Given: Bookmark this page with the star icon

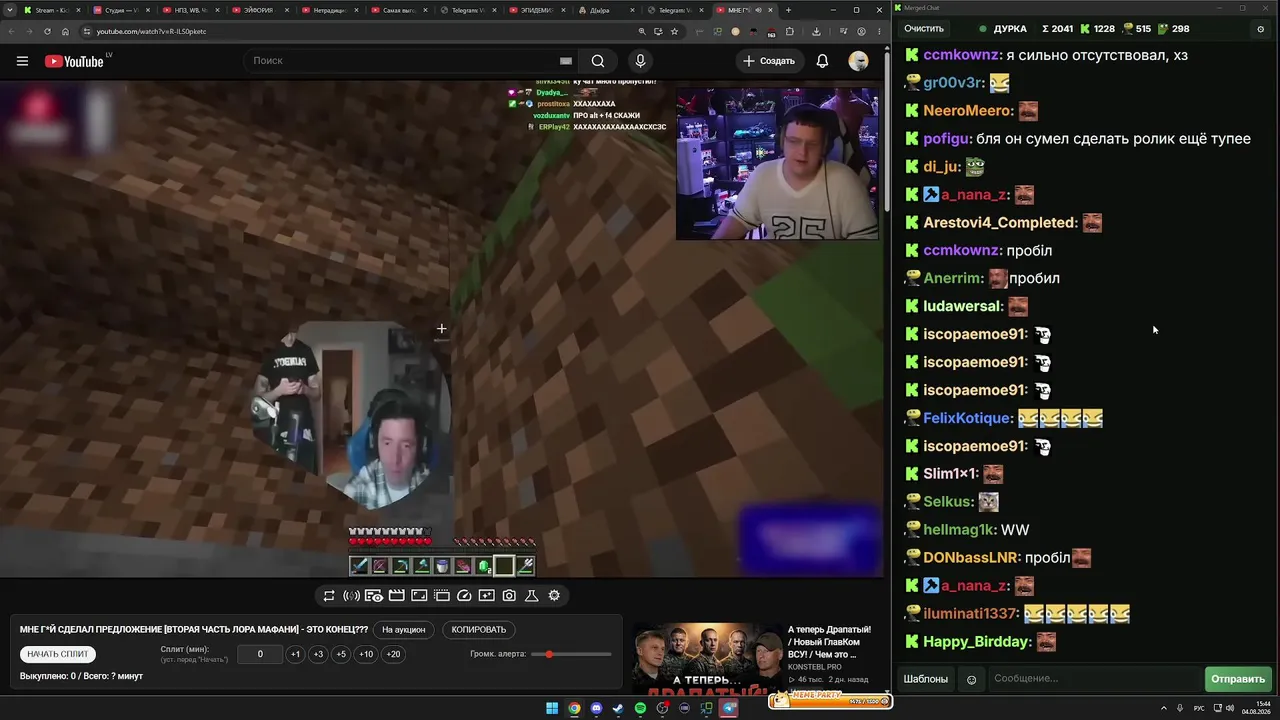Looking at the screenshot, I should click(675, 31).
